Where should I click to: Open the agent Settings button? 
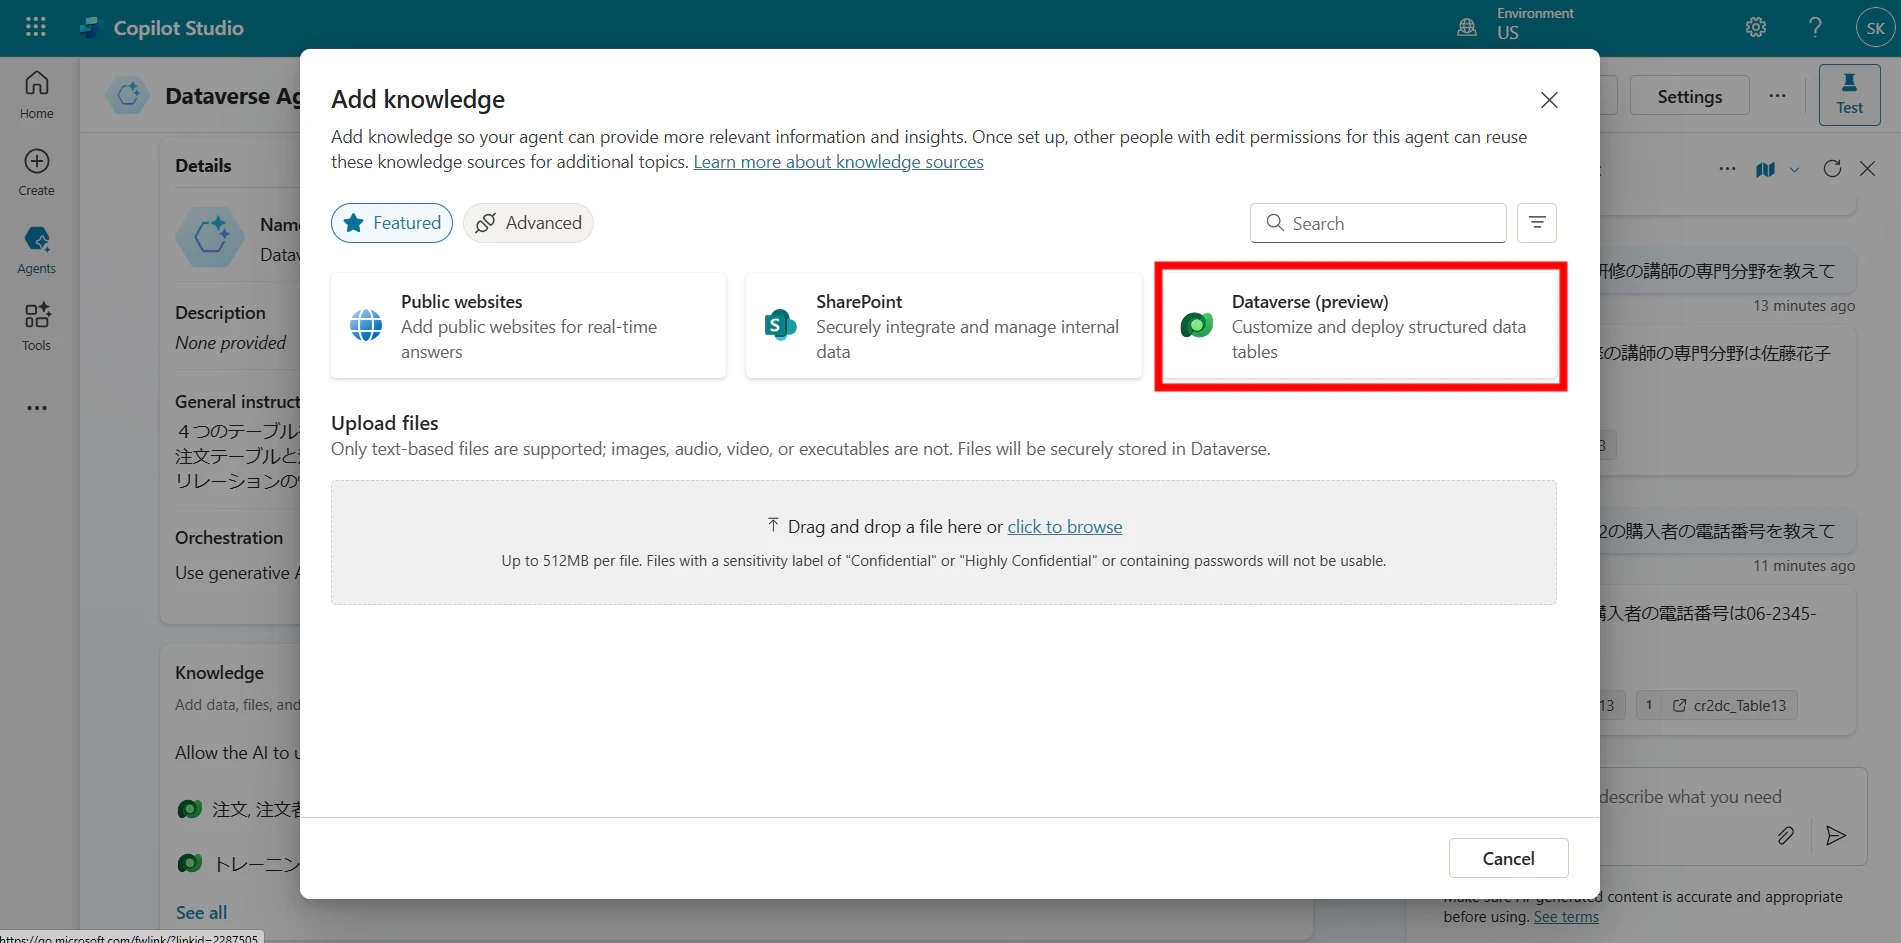pyautogui.click(x=1690, y=96)
